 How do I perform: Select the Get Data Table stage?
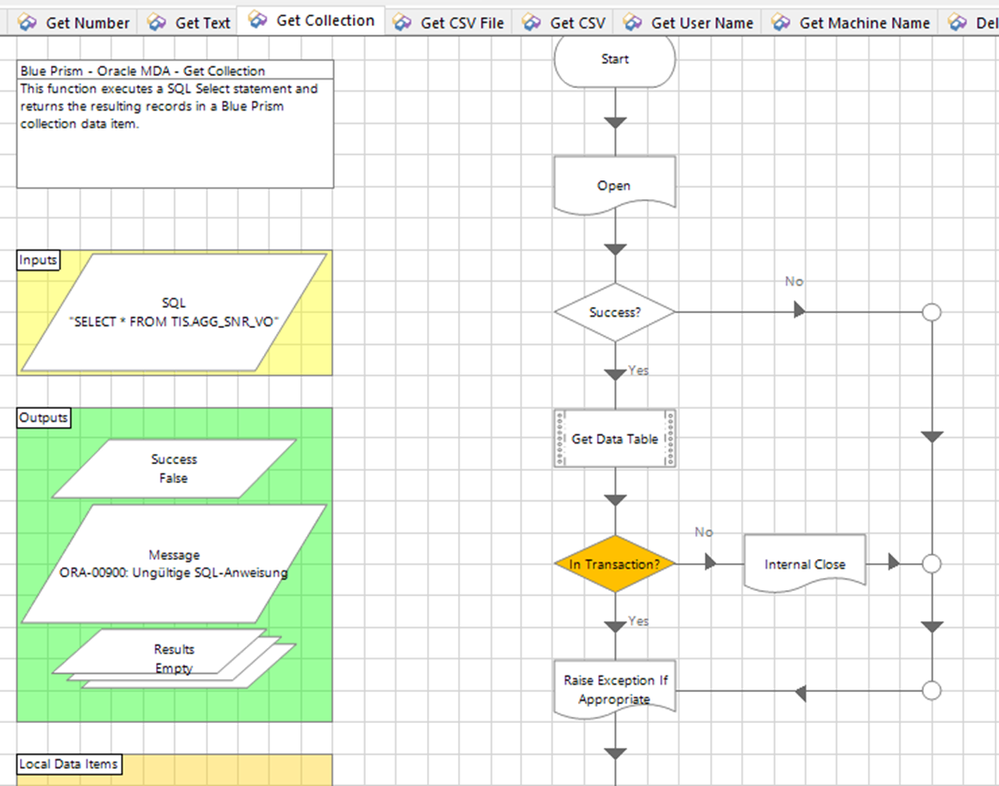tap(615, 438)
